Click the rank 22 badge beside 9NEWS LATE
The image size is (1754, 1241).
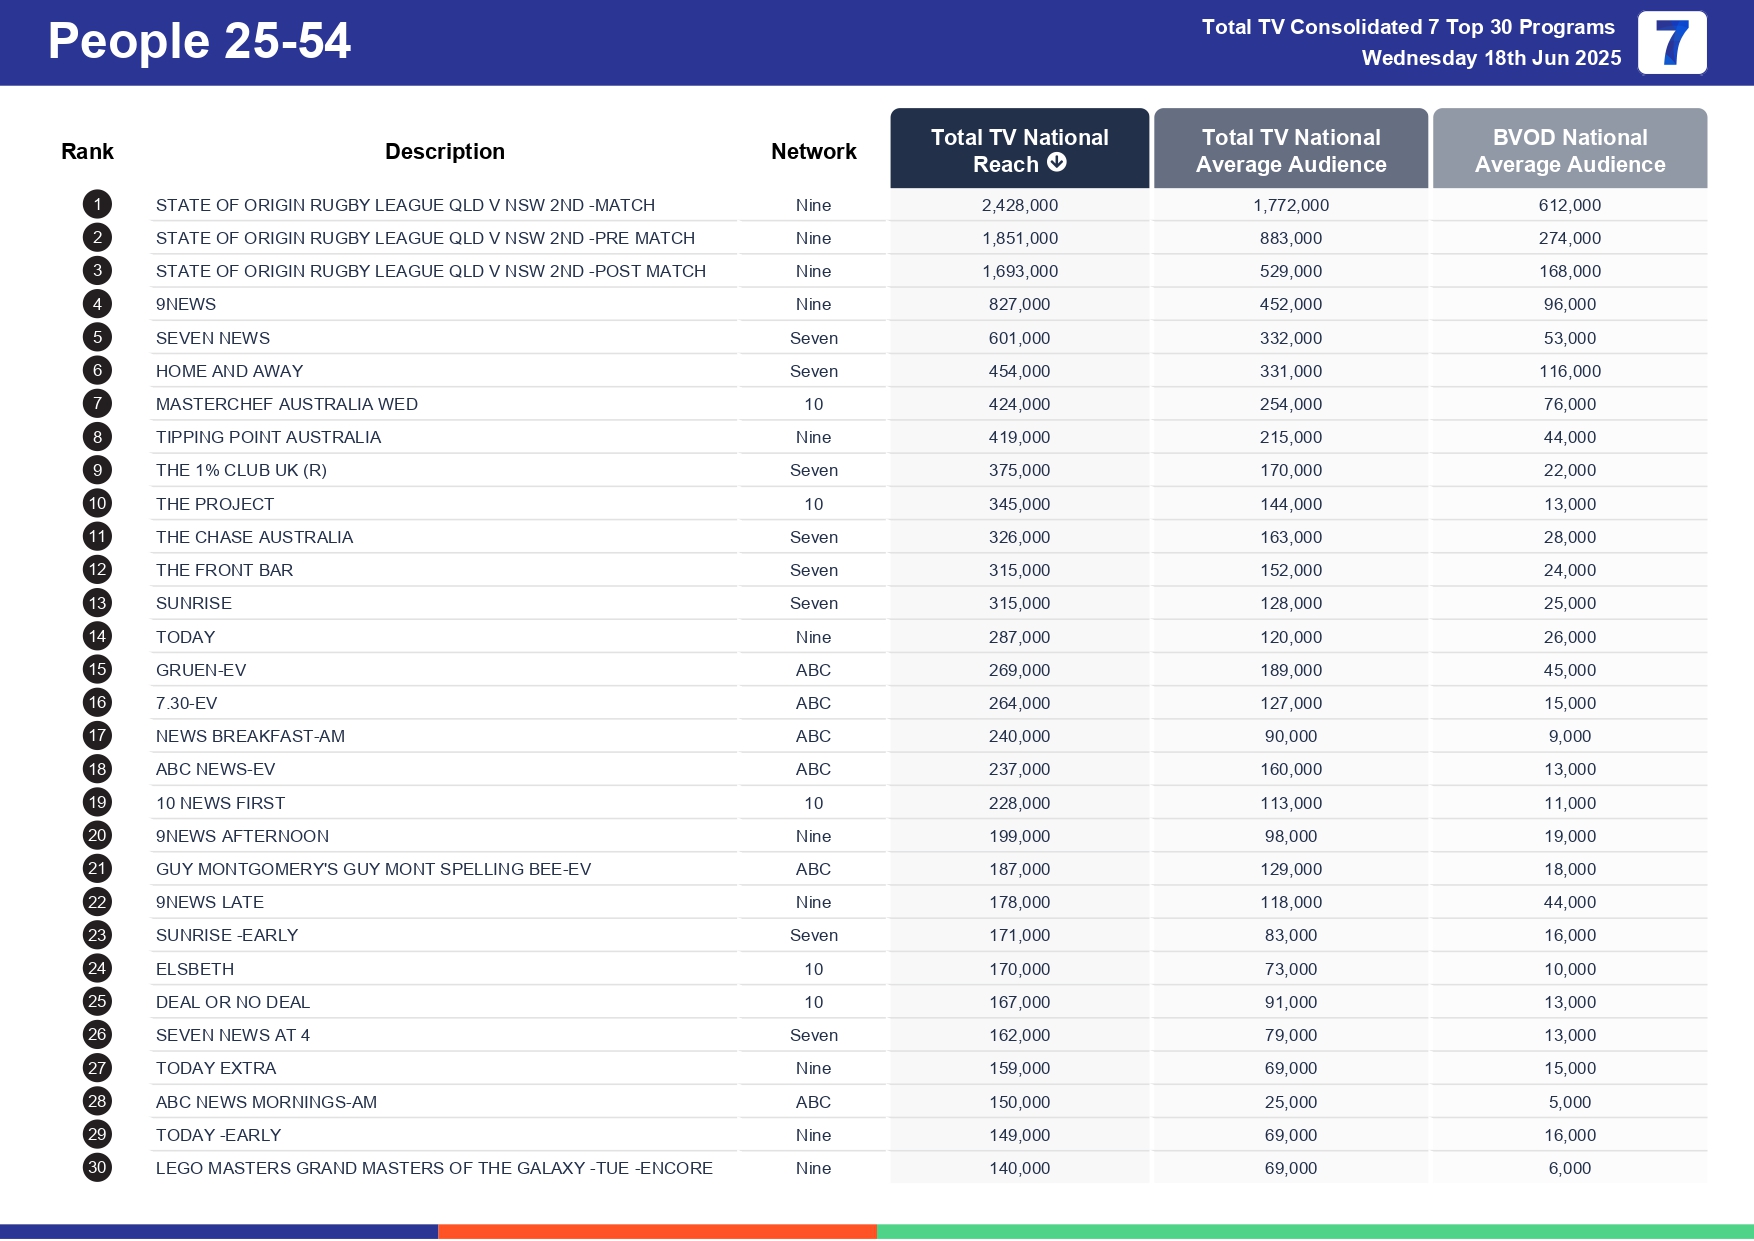pyautogui.click(x=96, y=901)
